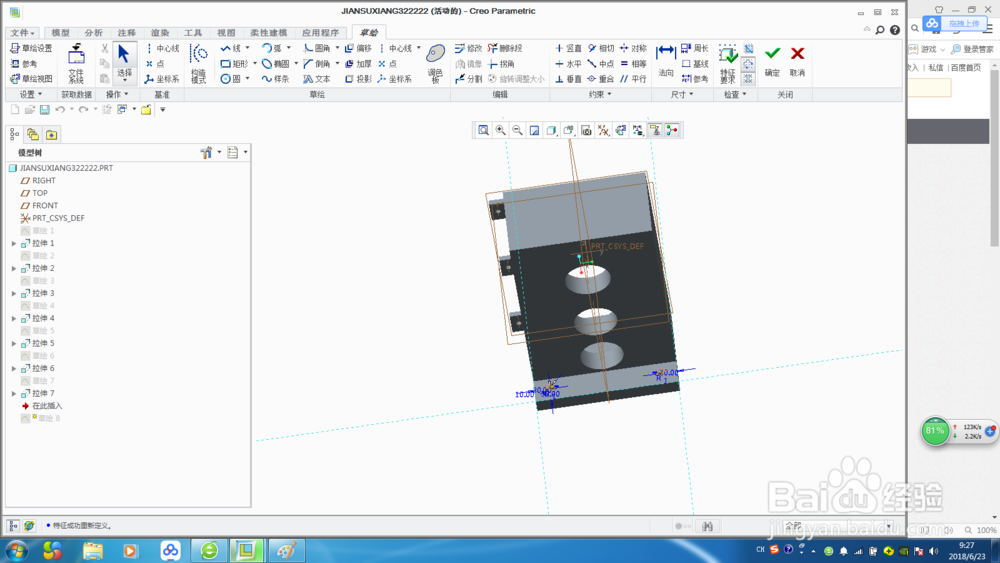Expand the 操作 group dropdown

pyautogui.click(x=117, y=94)
